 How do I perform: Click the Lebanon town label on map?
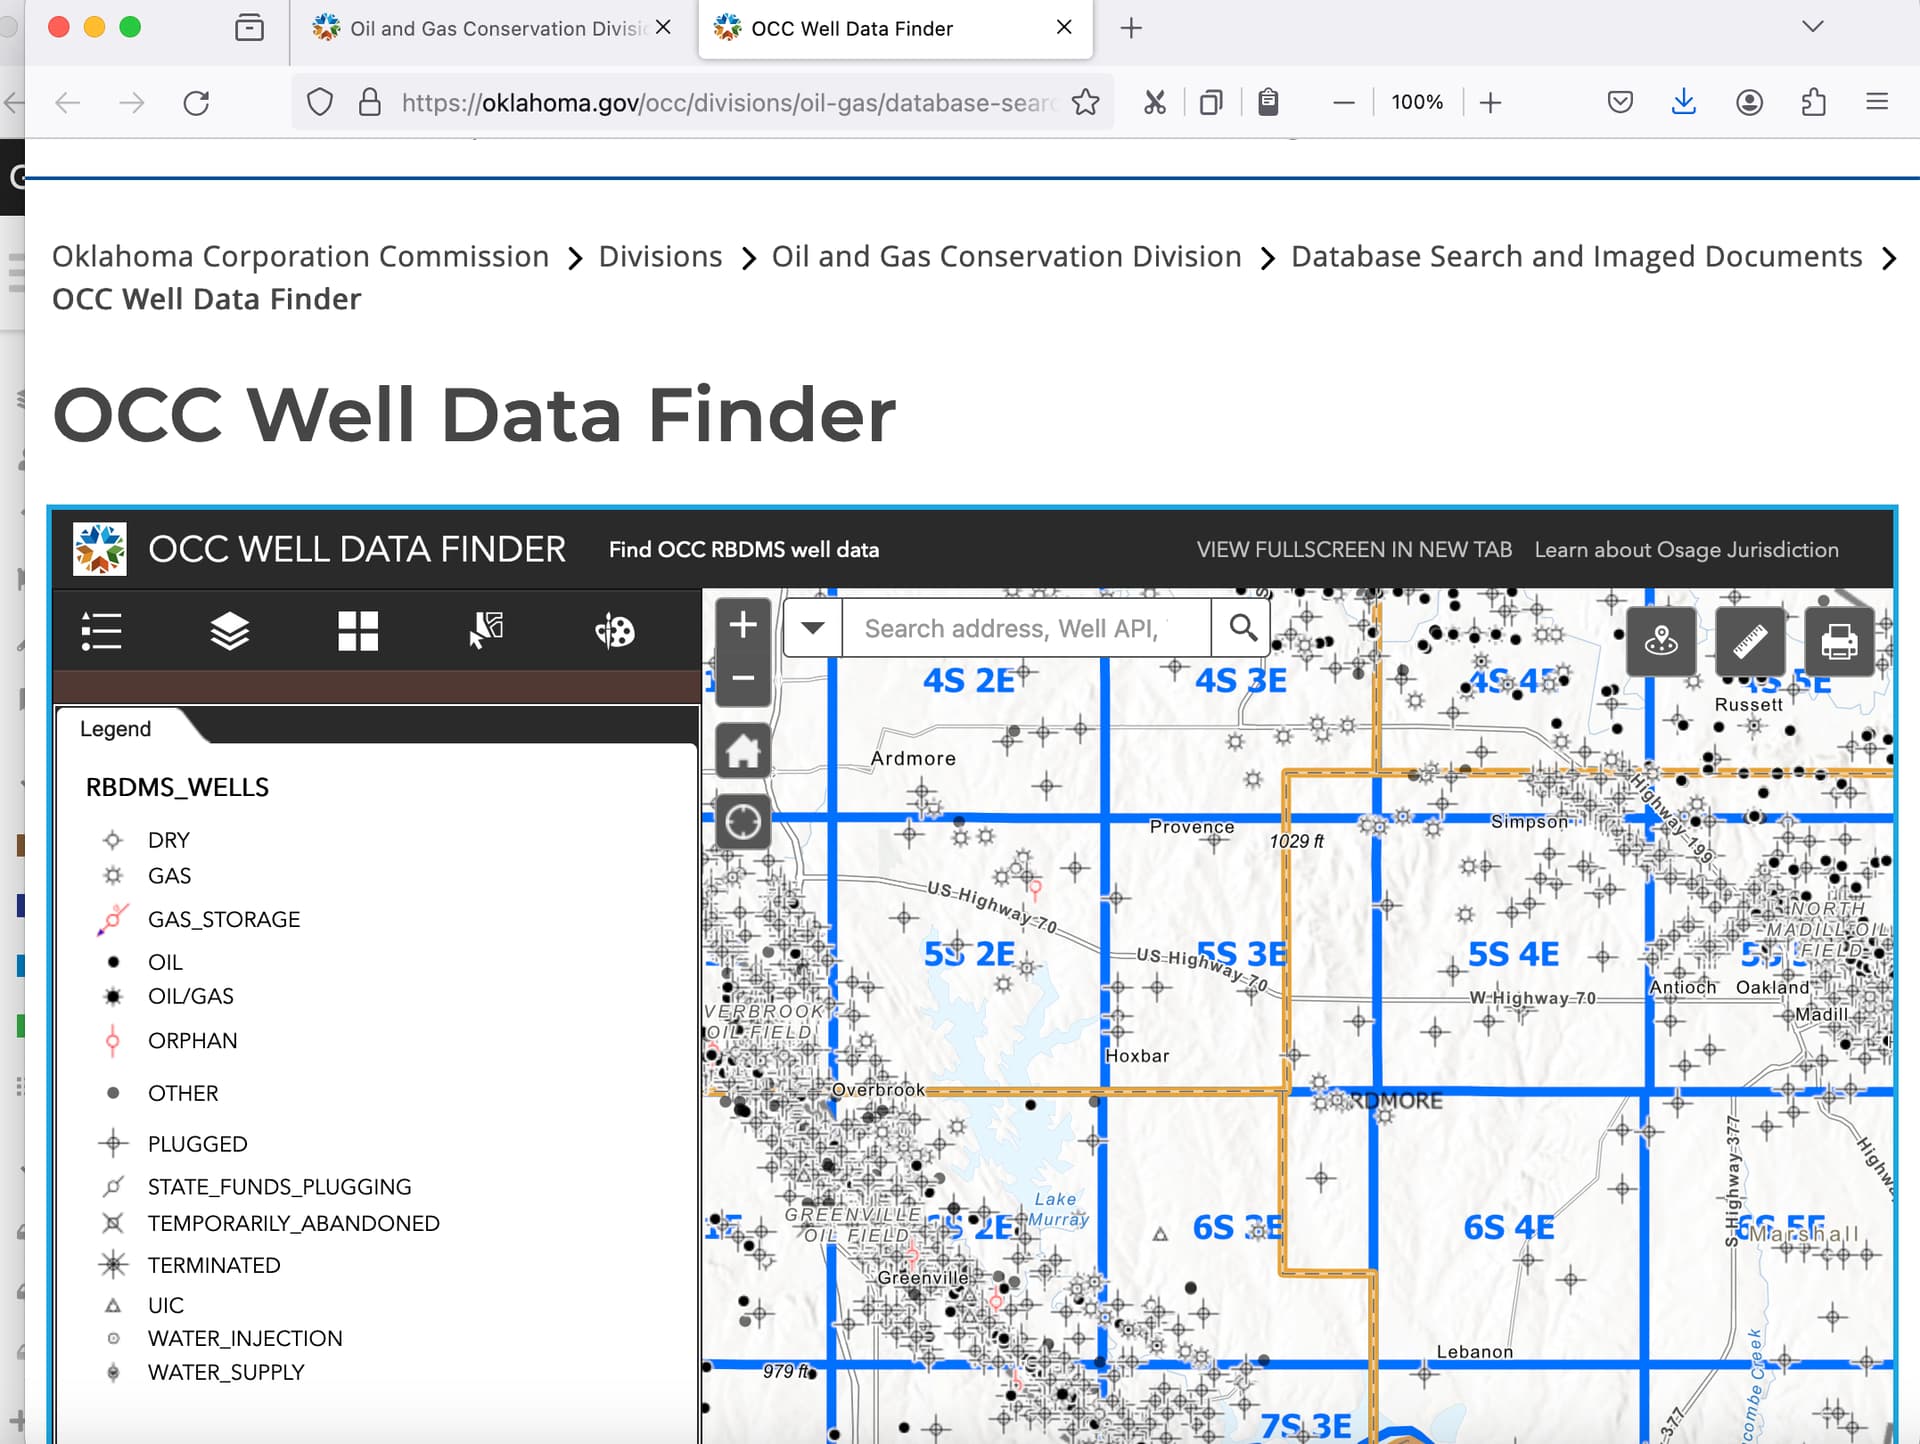click(x=1474, y=1352)
